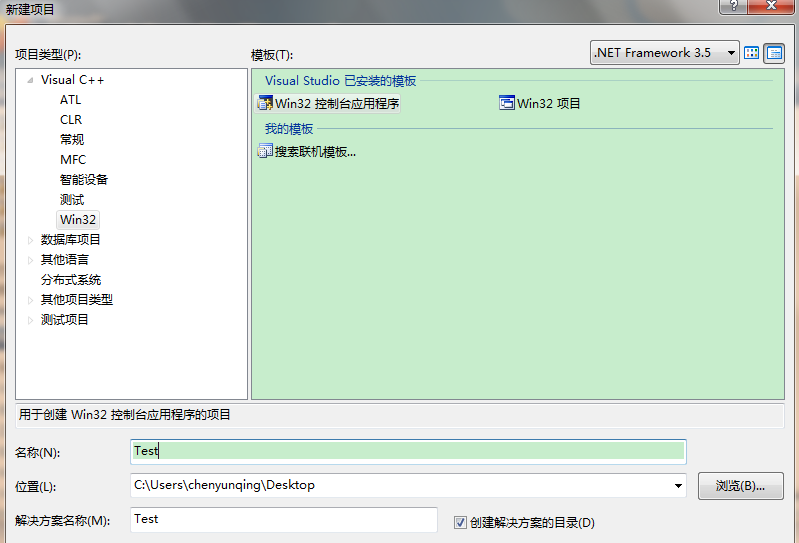Select 数据库项目 category
799x543 pixels.
(70, 239)
